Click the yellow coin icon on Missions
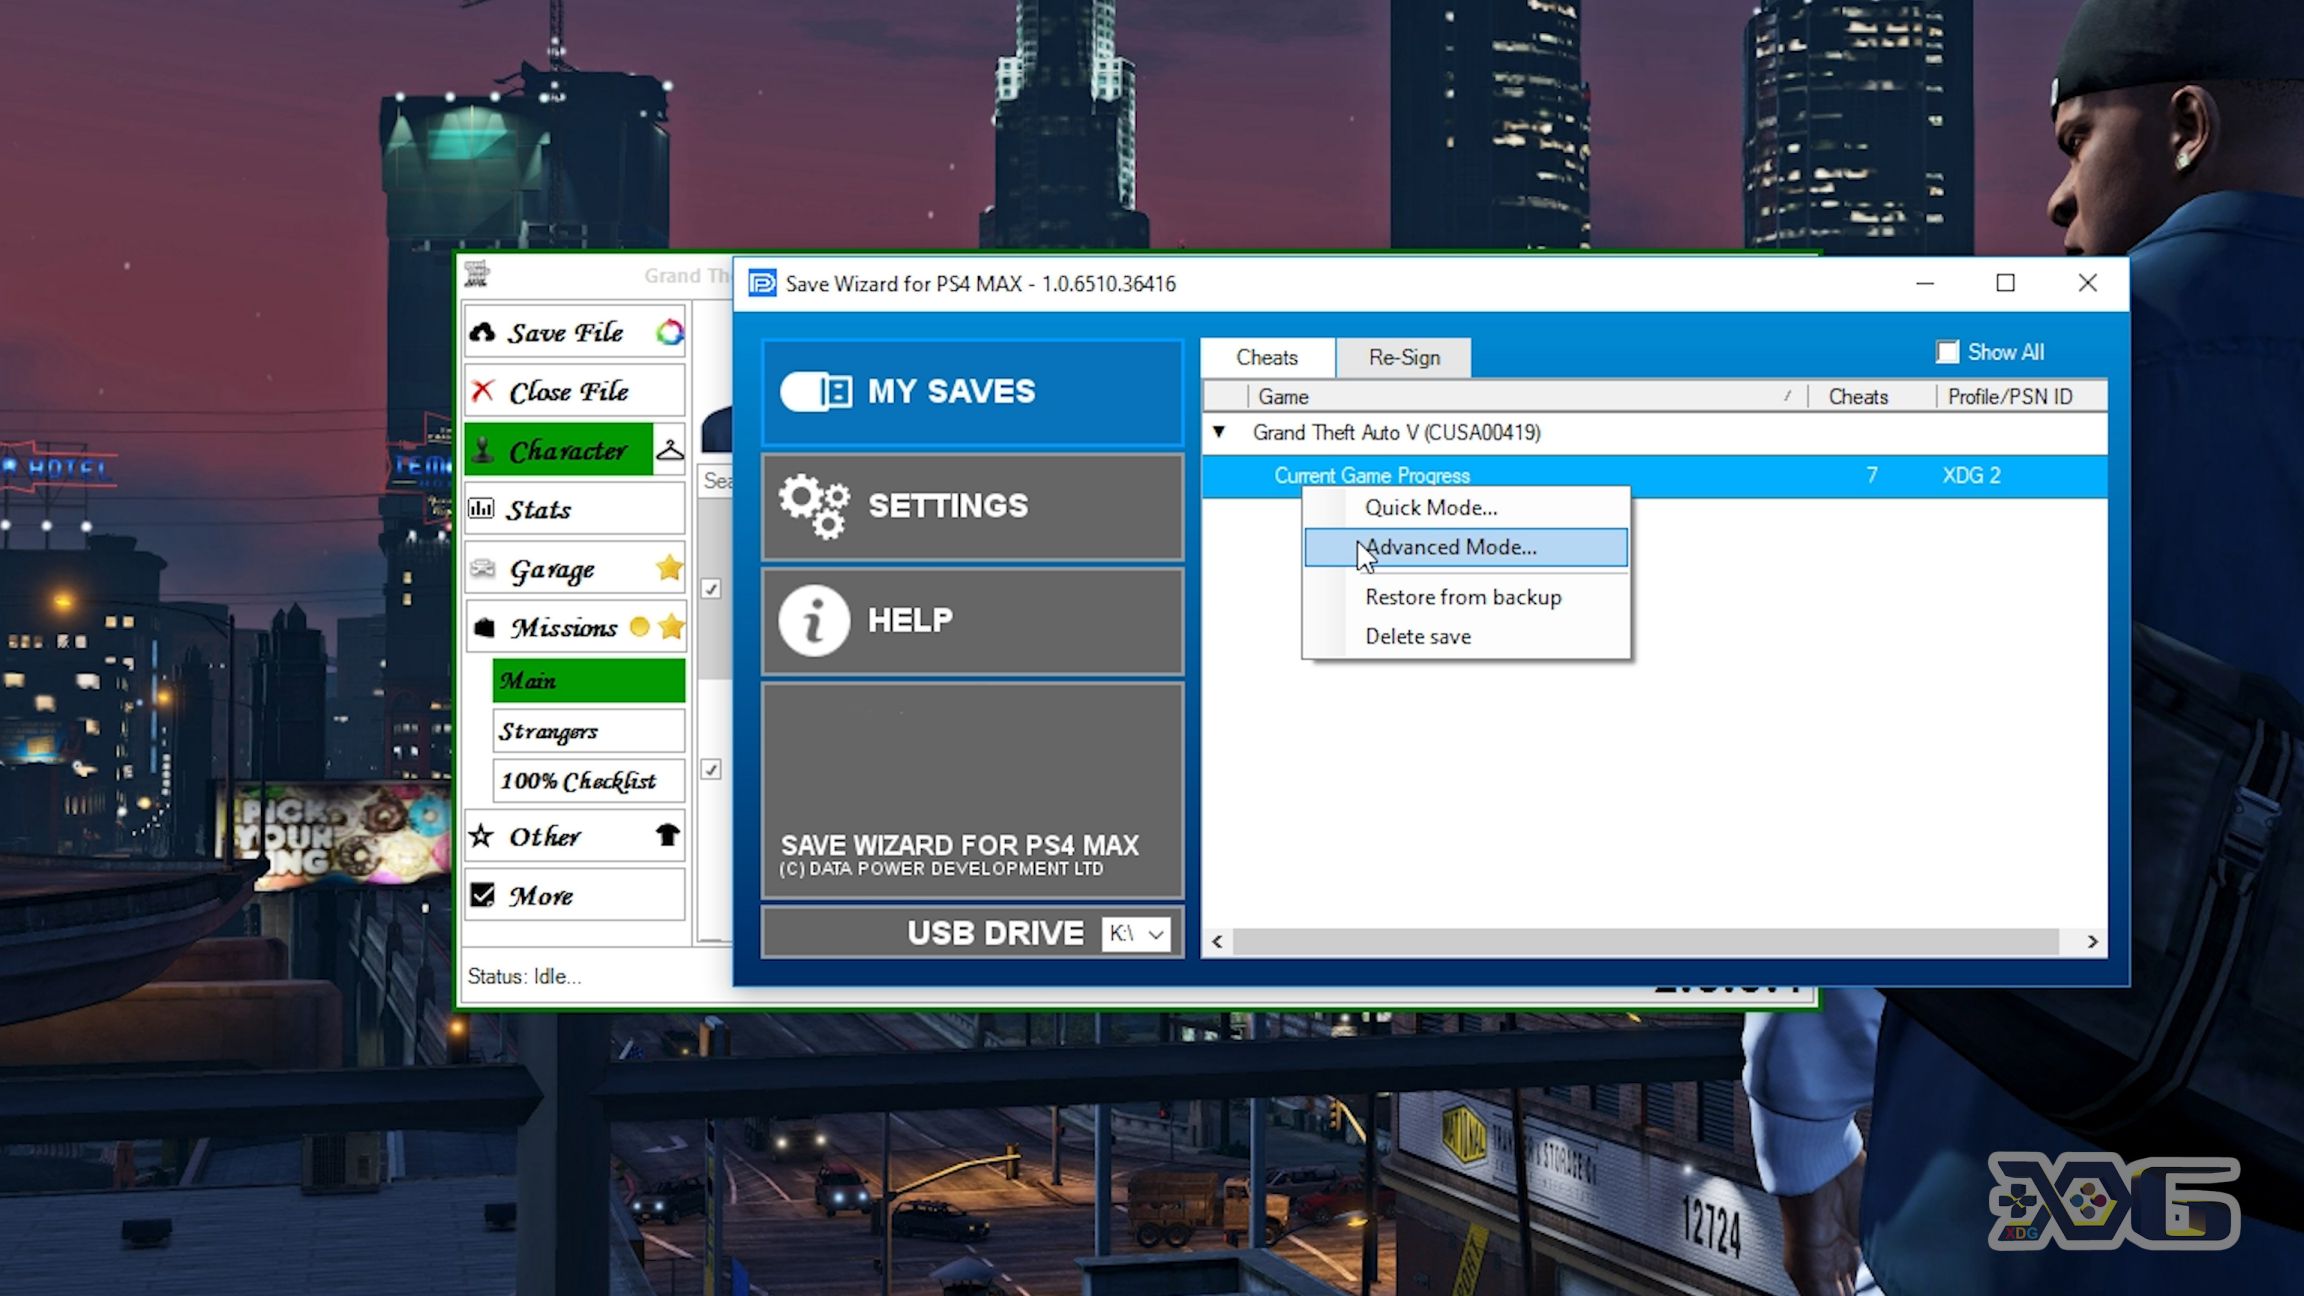The image size is (2304, 1296). coord(639,627)
